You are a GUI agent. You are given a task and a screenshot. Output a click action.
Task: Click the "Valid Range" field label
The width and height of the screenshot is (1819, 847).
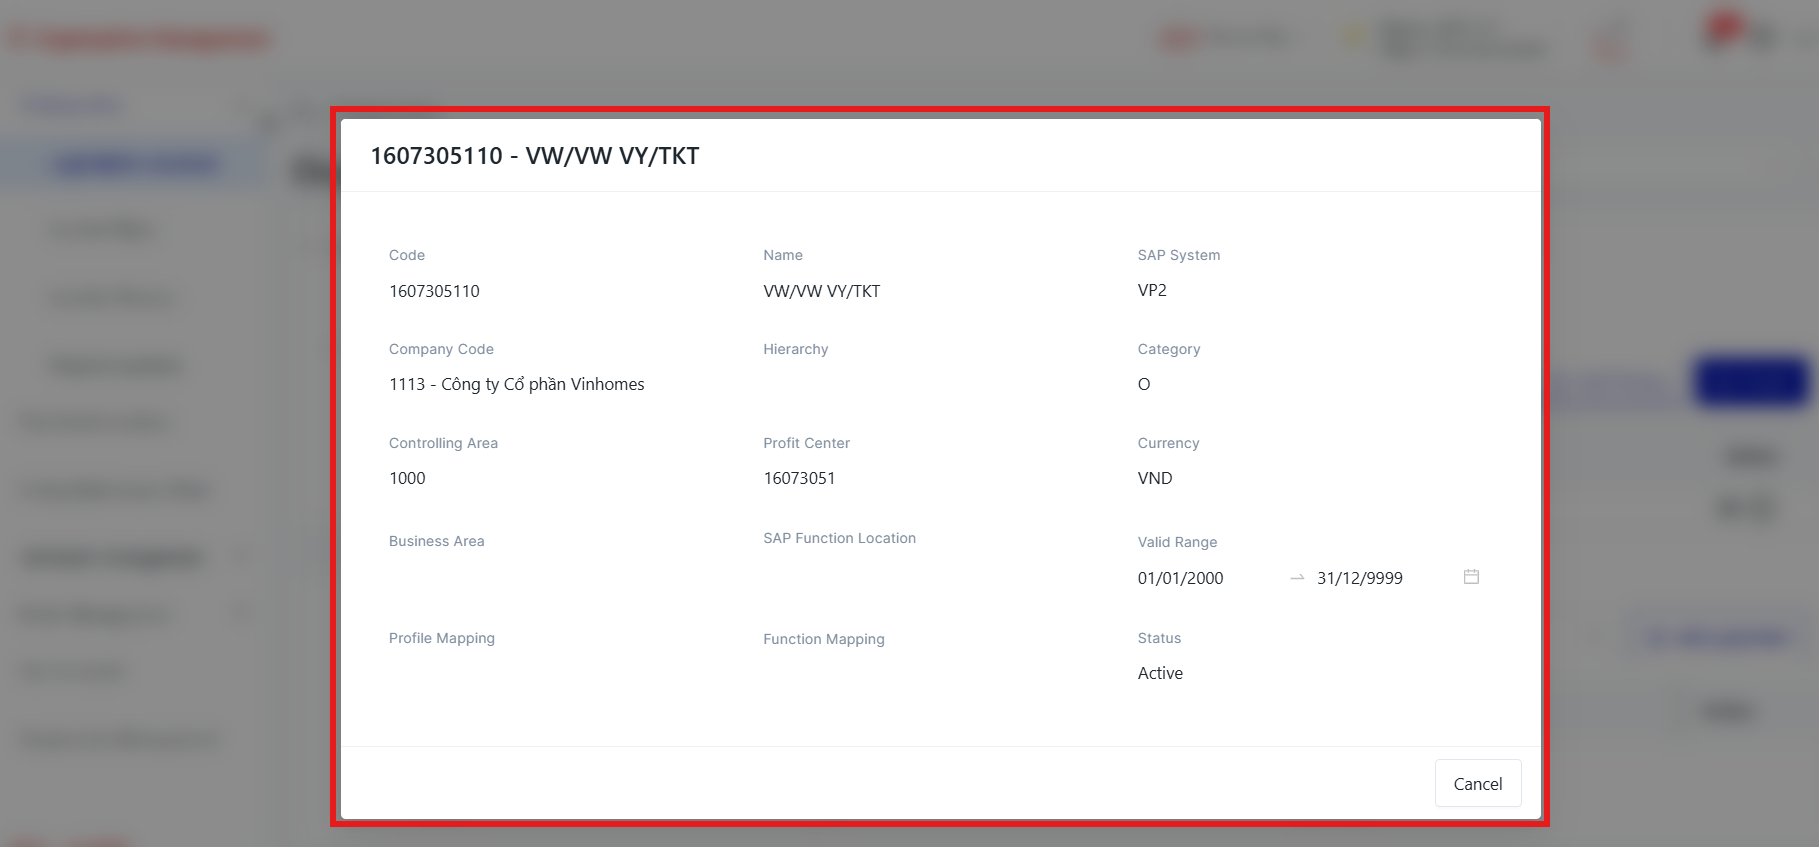[1177, 542]
